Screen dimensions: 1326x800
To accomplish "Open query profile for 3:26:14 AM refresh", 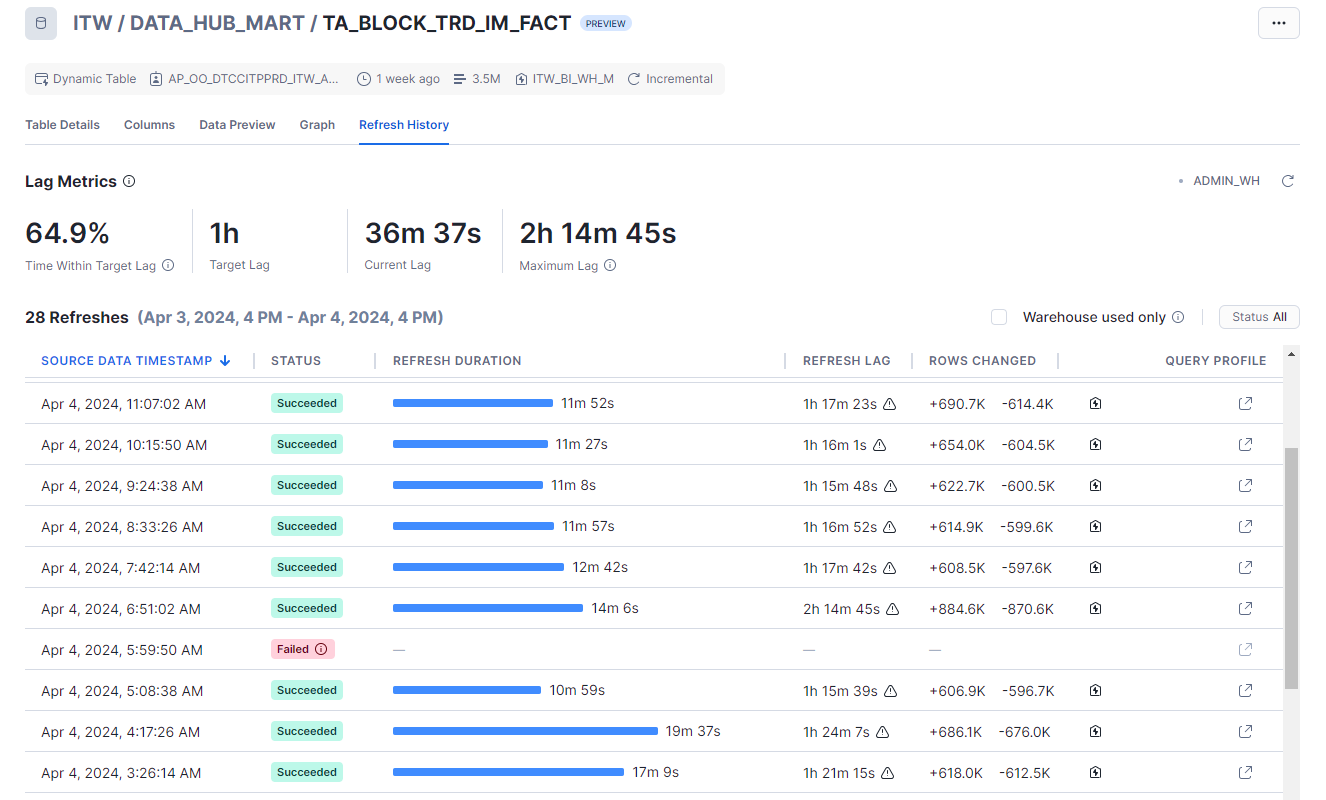I will tap(1245, 772).
